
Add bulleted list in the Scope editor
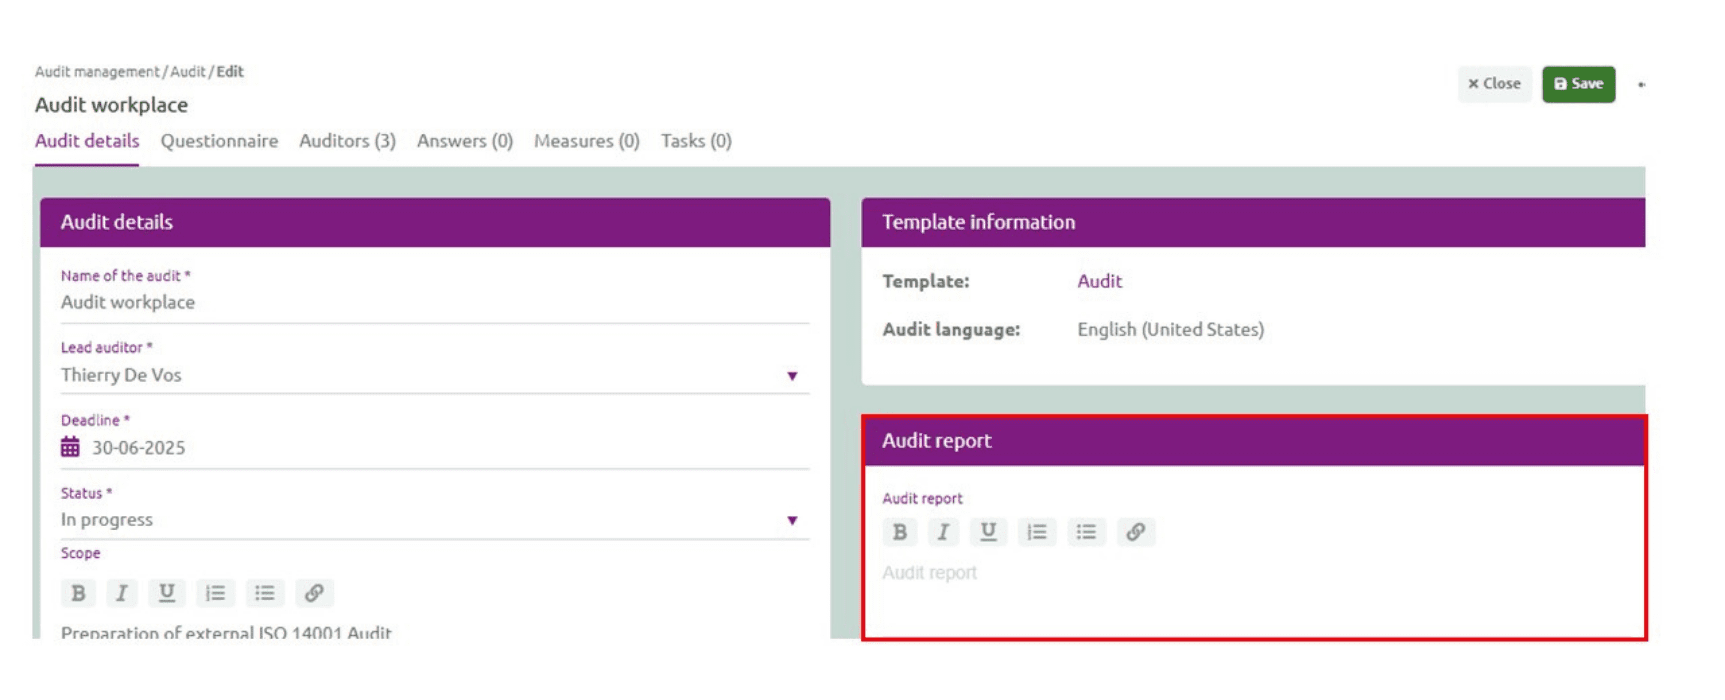point(264,593)
